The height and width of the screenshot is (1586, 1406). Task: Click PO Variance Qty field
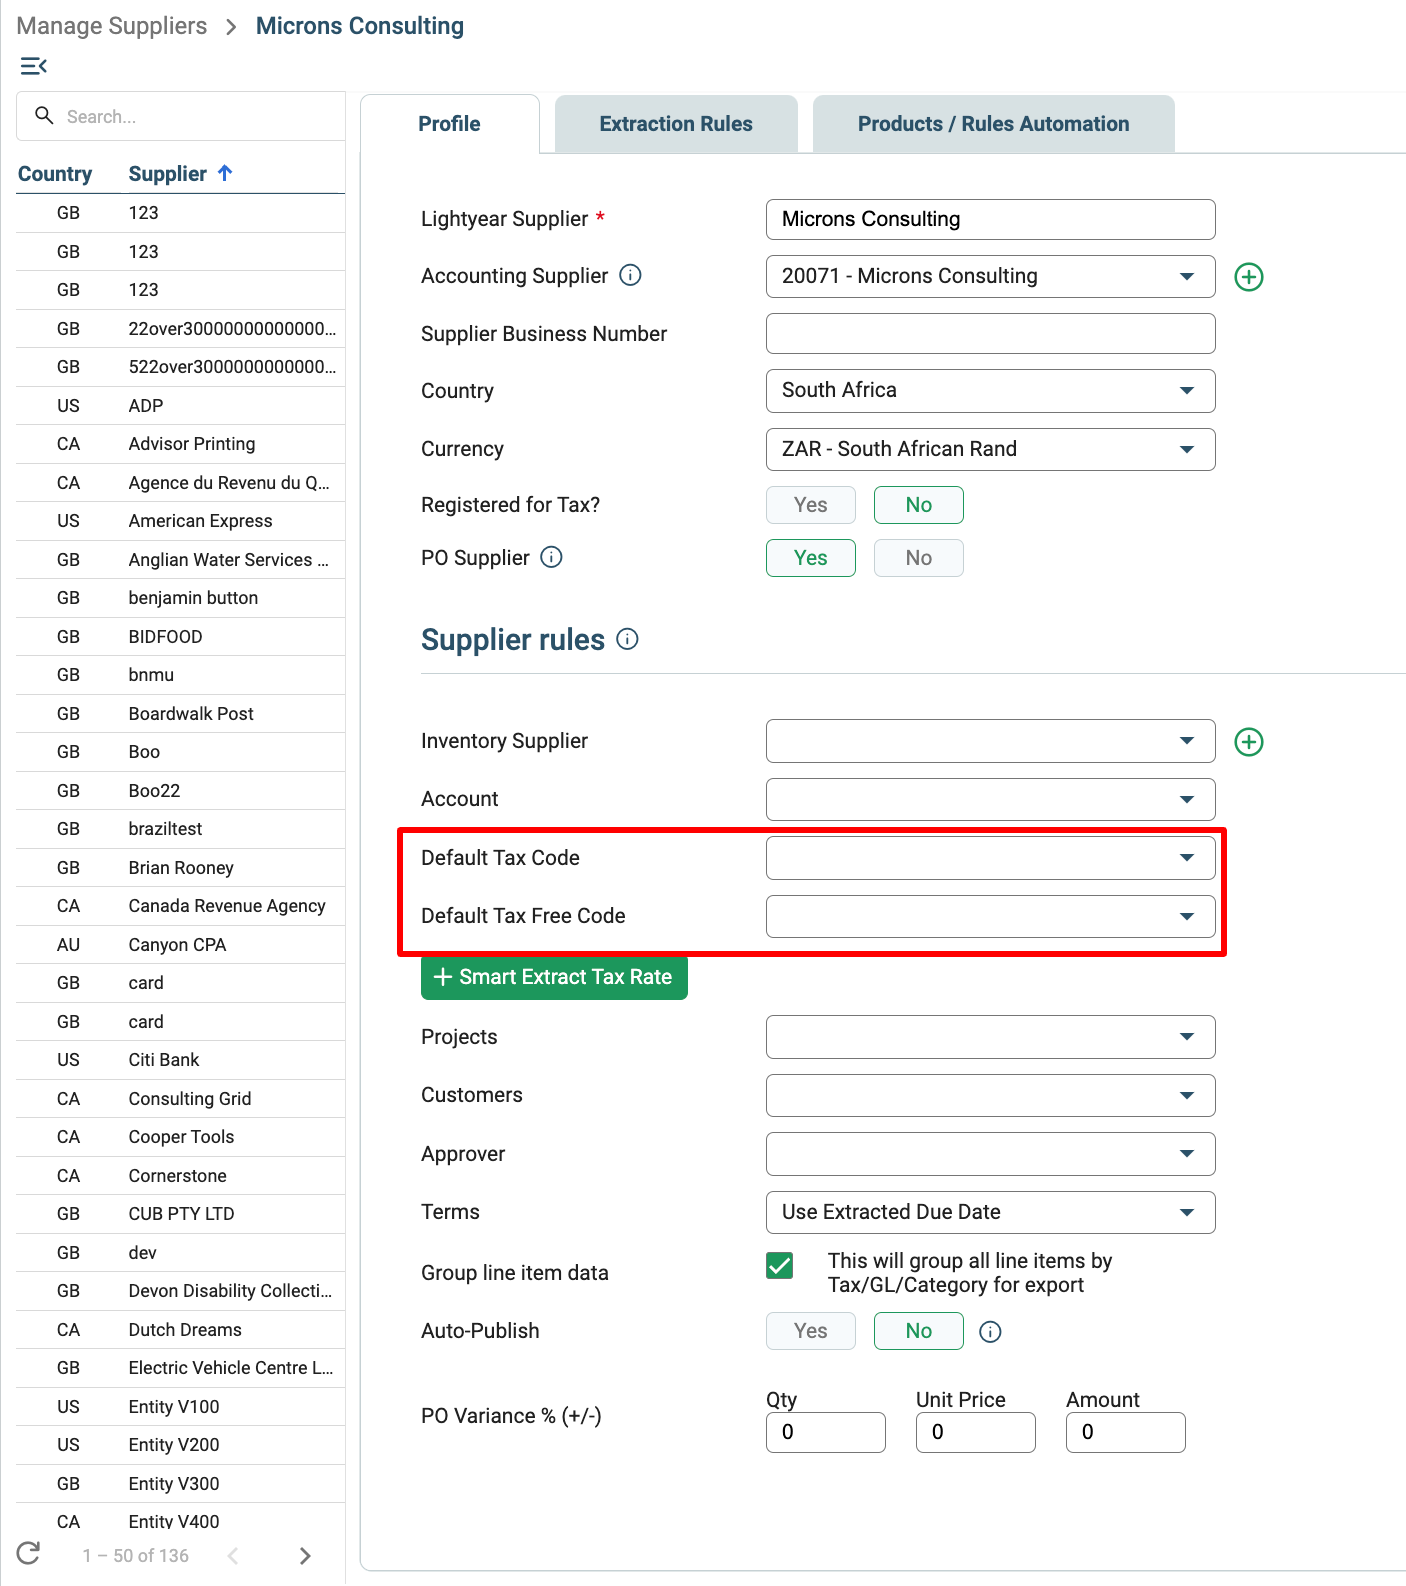tap(826, 1432)
